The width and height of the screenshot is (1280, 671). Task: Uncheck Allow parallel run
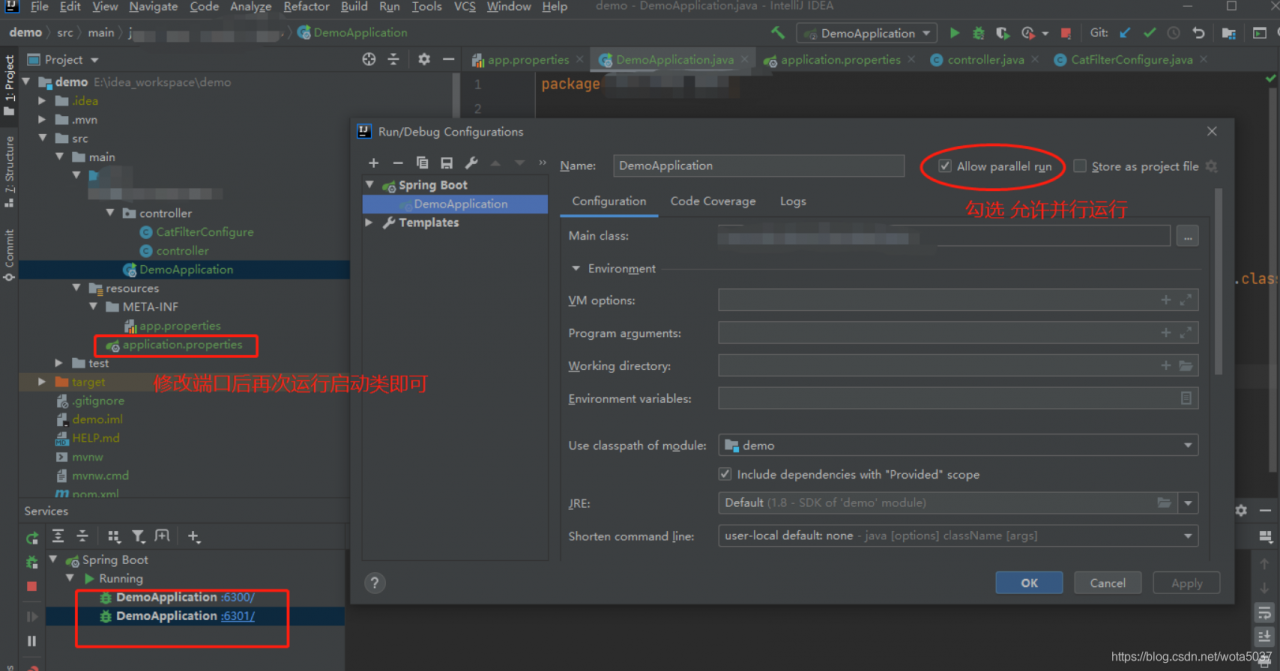945,166
